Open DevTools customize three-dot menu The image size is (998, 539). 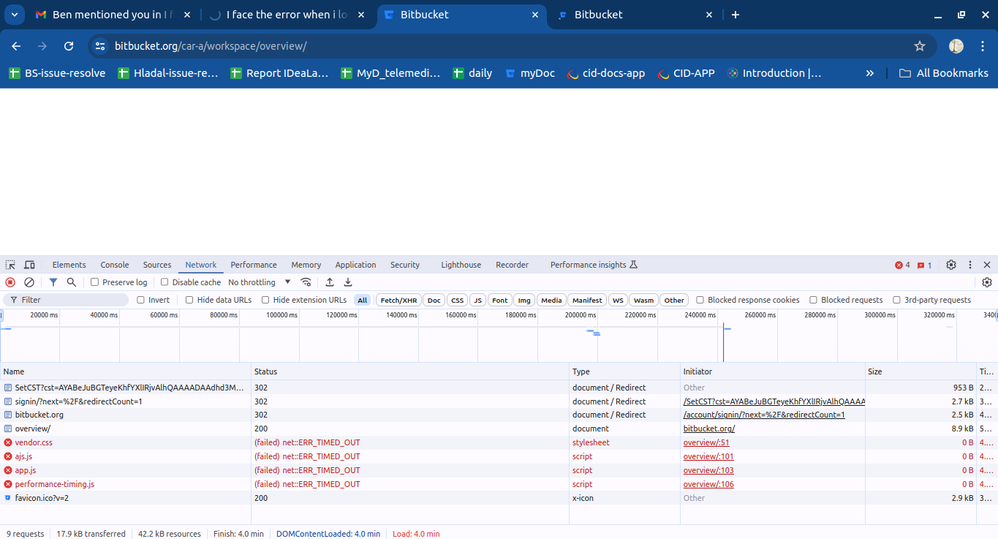(x=970, y=265)
